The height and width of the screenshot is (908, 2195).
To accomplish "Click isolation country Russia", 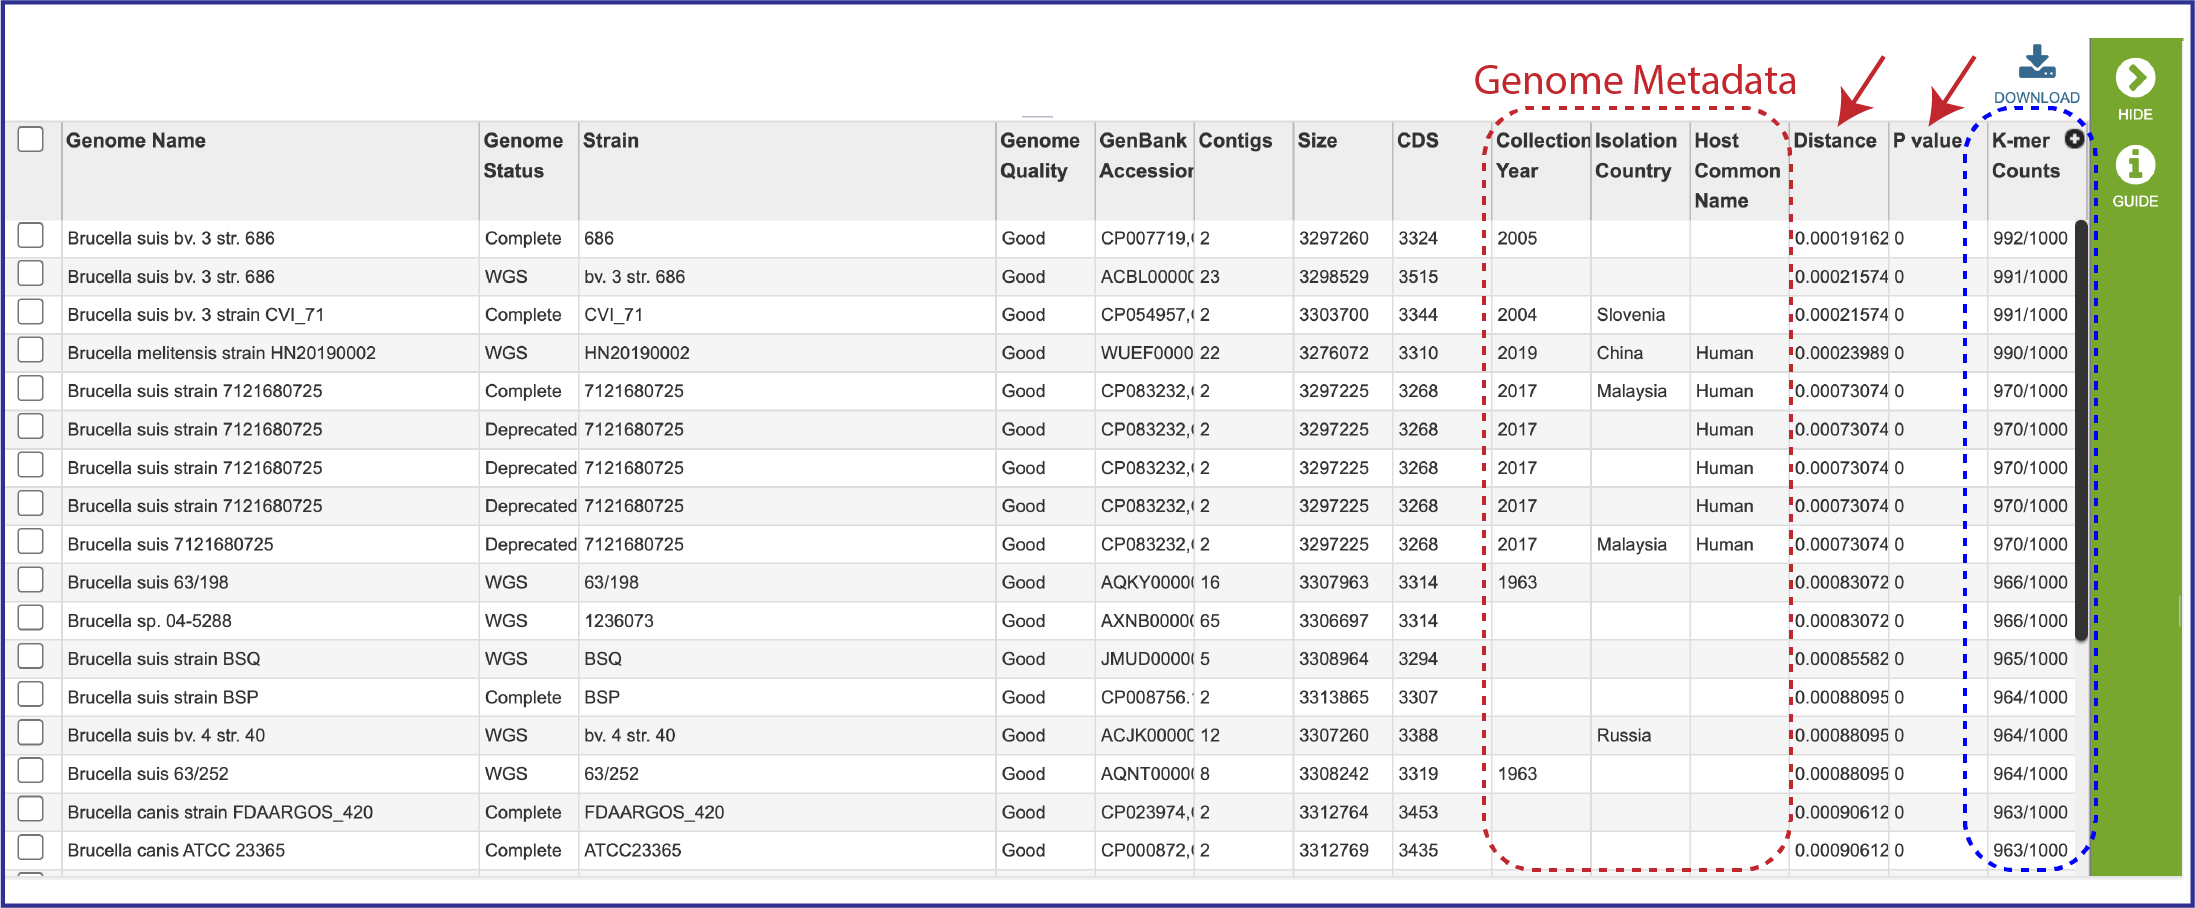I will tap(1623, 735).
